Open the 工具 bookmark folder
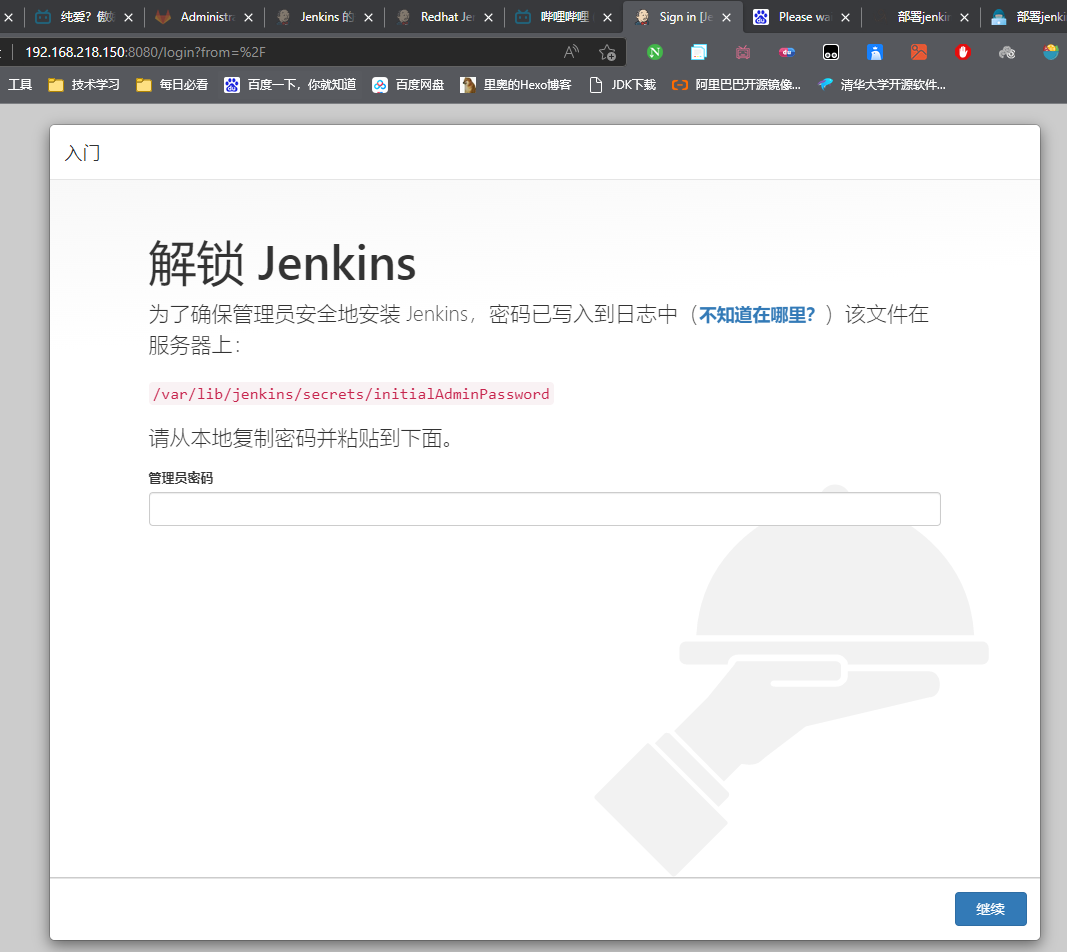 click(20, 84)
